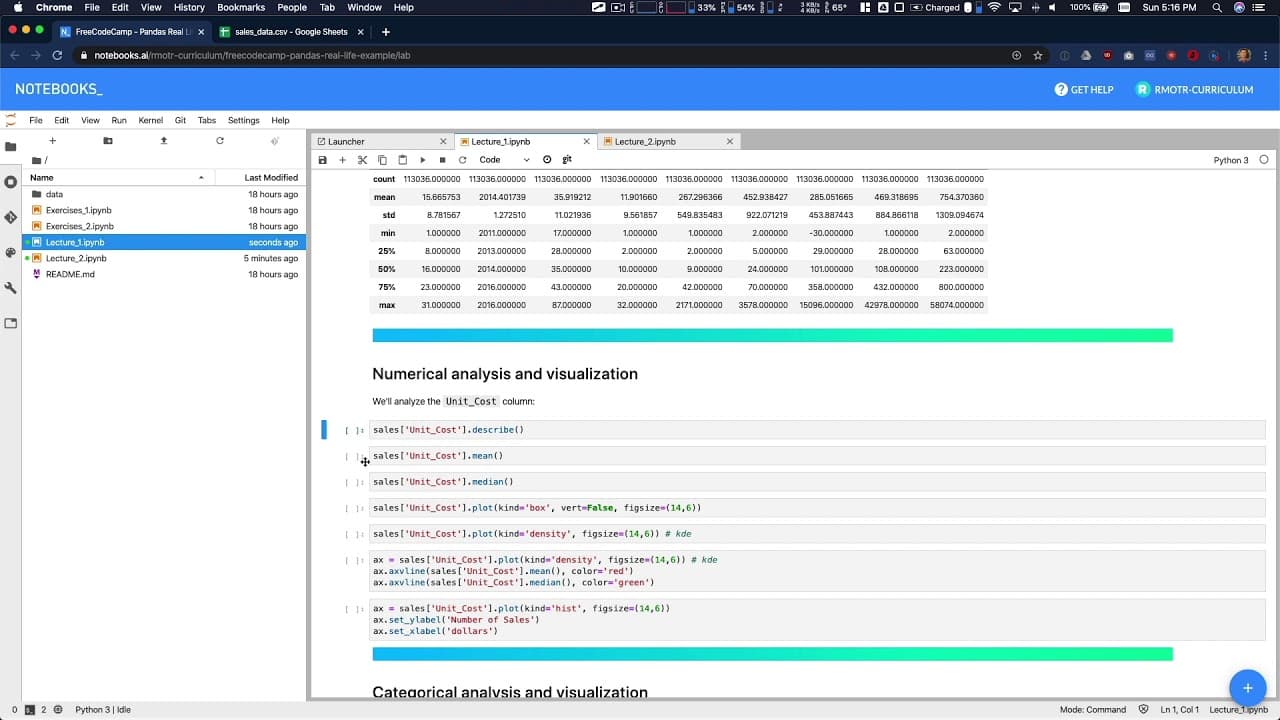Sort files by the Last Modified column

click(x=271, y=177)
